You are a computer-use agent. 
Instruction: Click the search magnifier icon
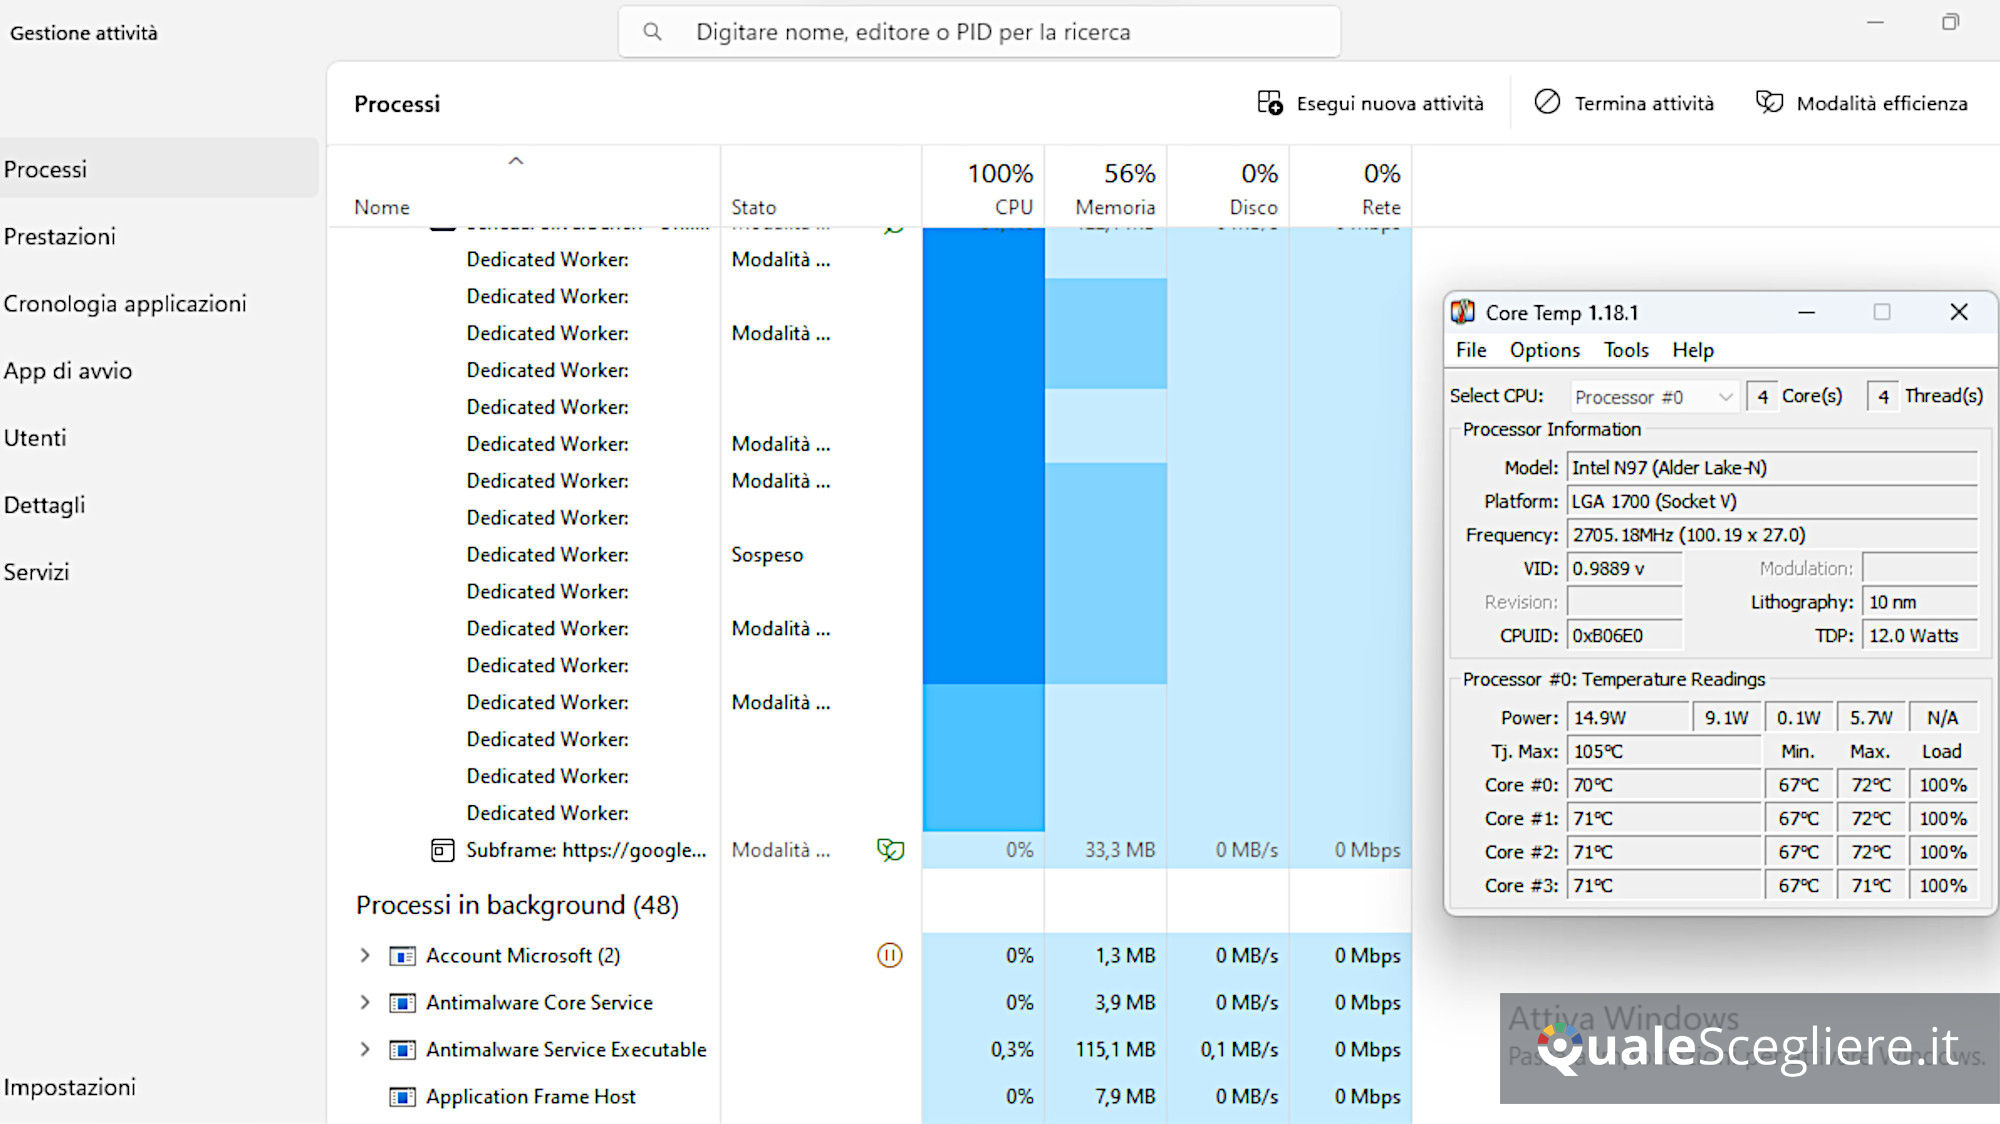pyautogui.click(x=652, y=32)
